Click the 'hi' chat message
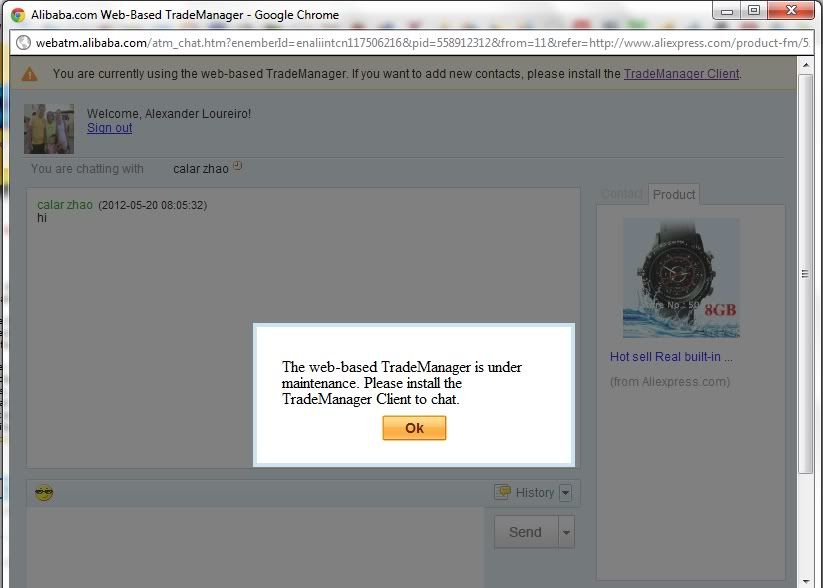The height and width of the screenshot is (588, 823). [42, 218]
